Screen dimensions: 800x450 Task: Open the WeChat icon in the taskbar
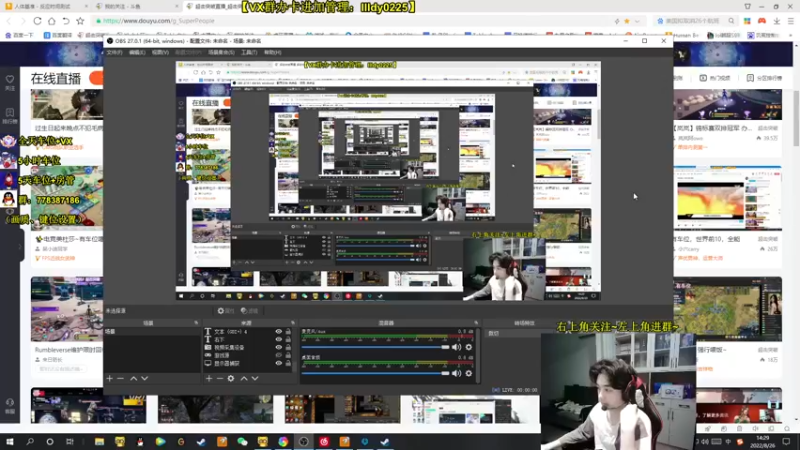[242, 442]
